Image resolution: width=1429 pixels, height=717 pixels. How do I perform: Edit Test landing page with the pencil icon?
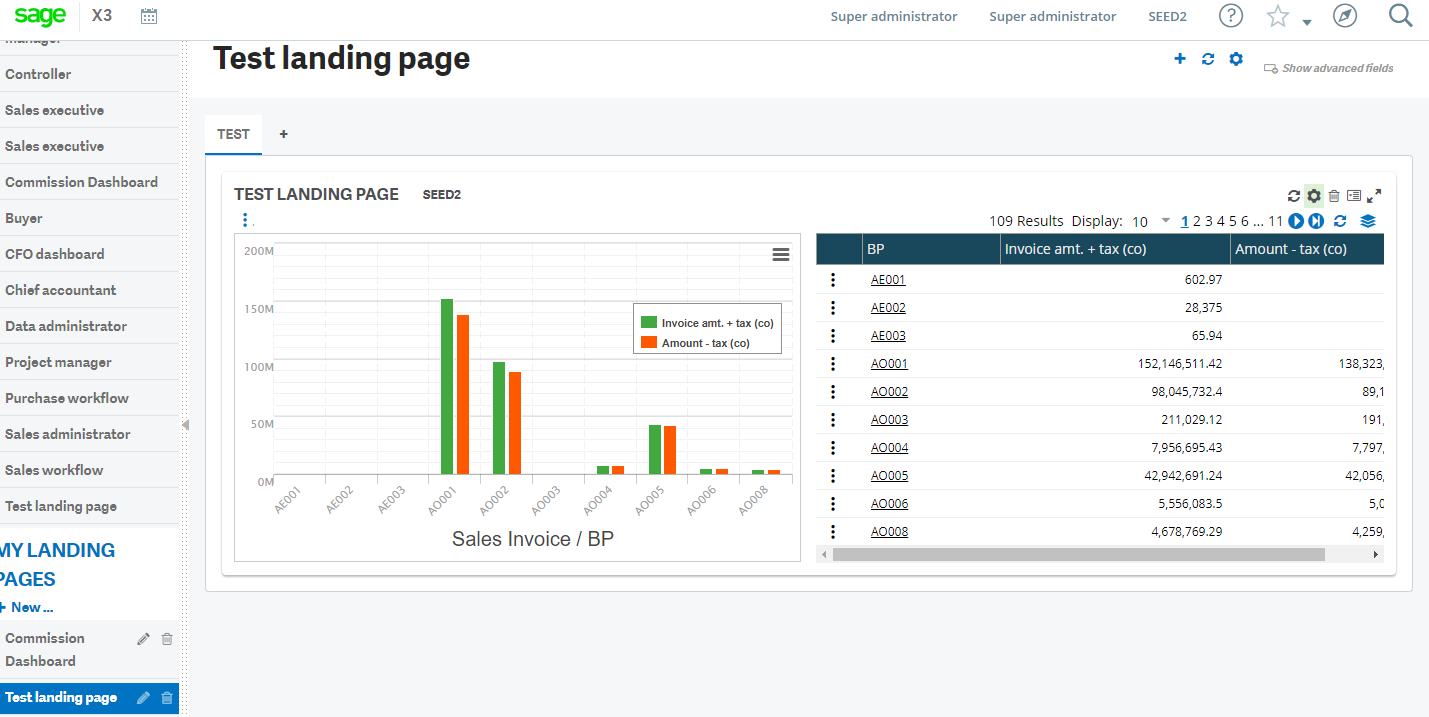[143, 697]
